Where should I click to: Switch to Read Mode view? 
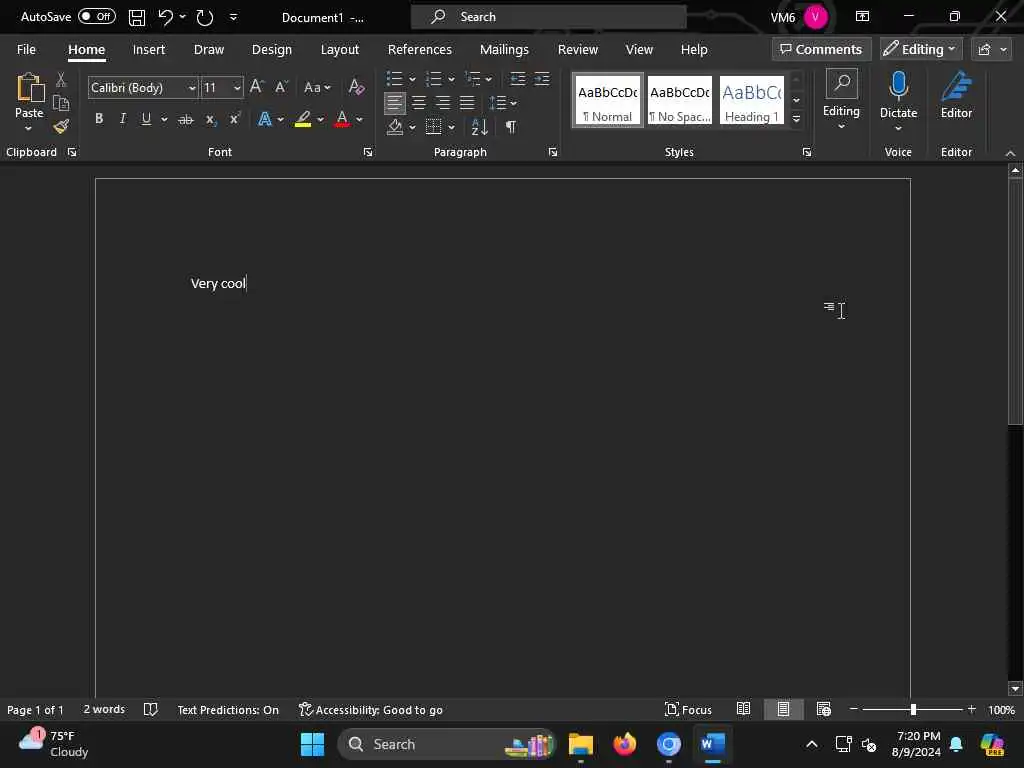click(743, 709)
